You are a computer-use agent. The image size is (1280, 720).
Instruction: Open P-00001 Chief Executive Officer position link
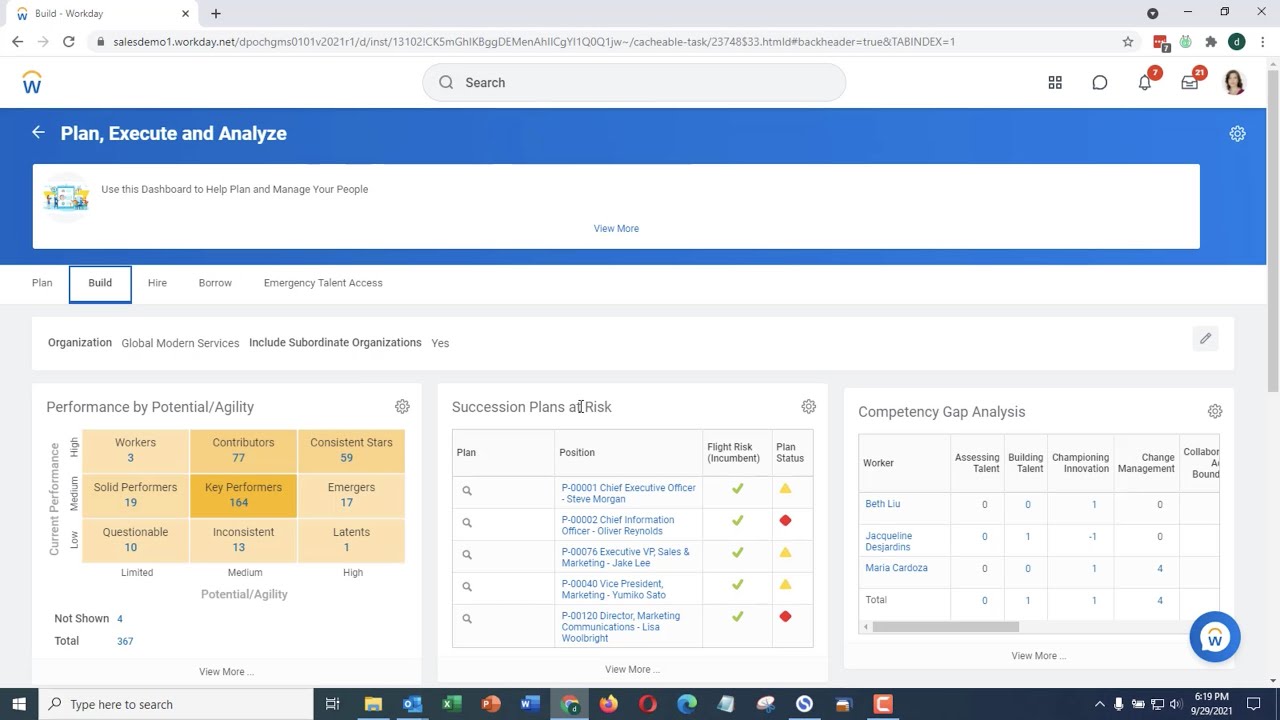tap(628, 493)
